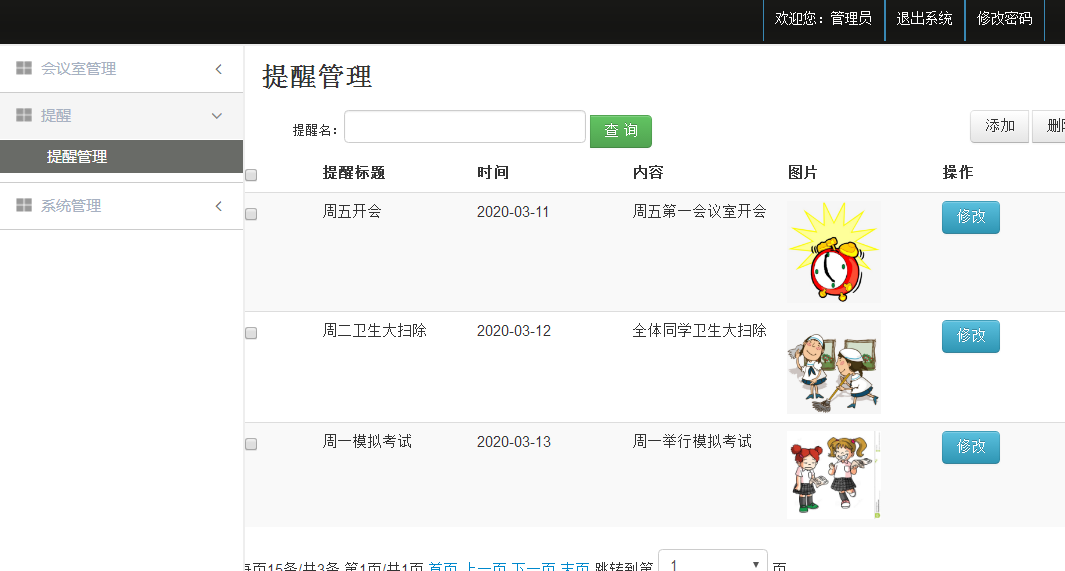Open the exam girls image thumbnail
Image resolution: width=1065 pixels, height=571 pixels.
[x=833, y=475]
